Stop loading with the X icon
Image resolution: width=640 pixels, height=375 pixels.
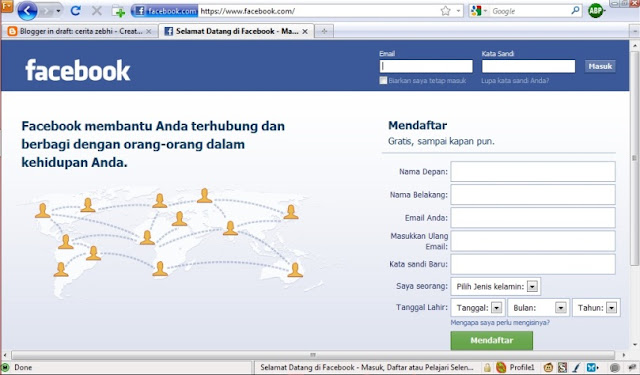[97, 11]
